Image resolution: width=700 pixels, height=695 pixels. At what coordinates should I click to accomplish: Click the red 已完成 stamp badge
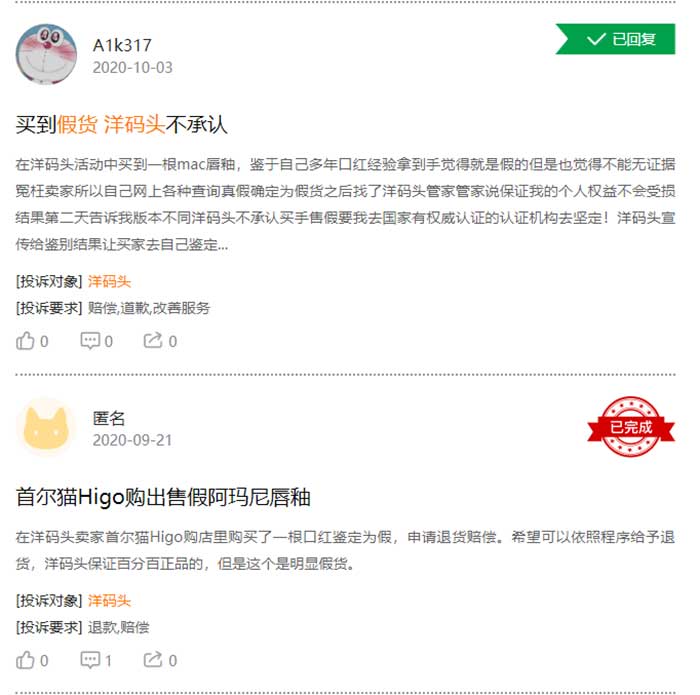[631, 427]
